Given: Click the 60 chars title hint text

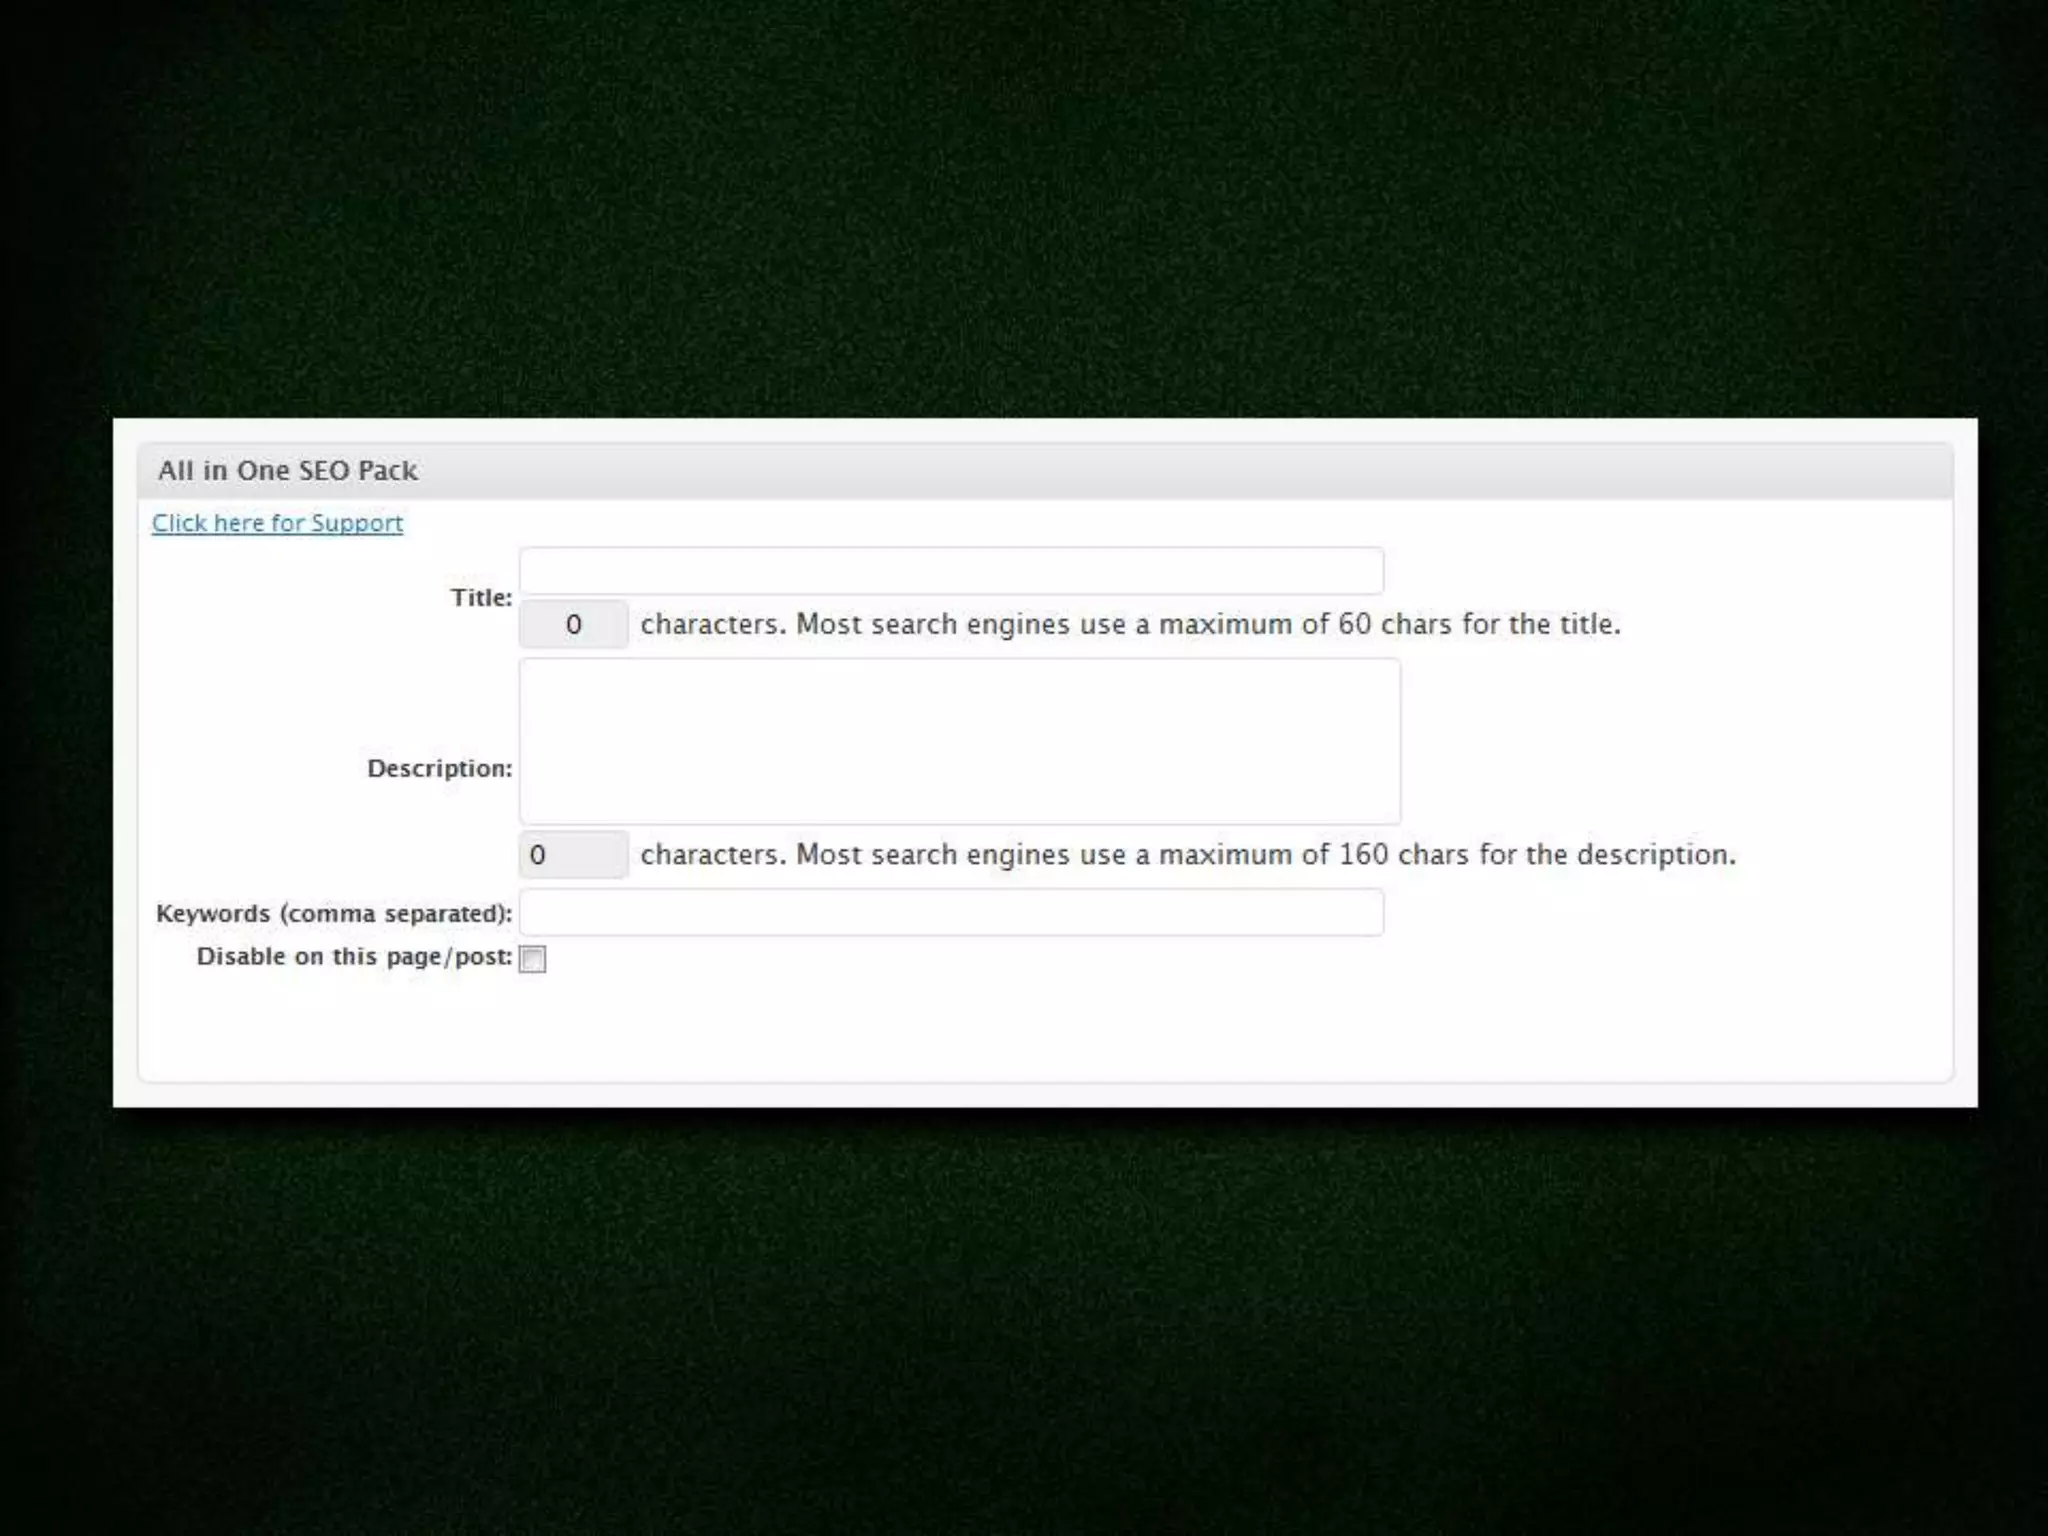Looking at the screenshot, I should 1130,625.
